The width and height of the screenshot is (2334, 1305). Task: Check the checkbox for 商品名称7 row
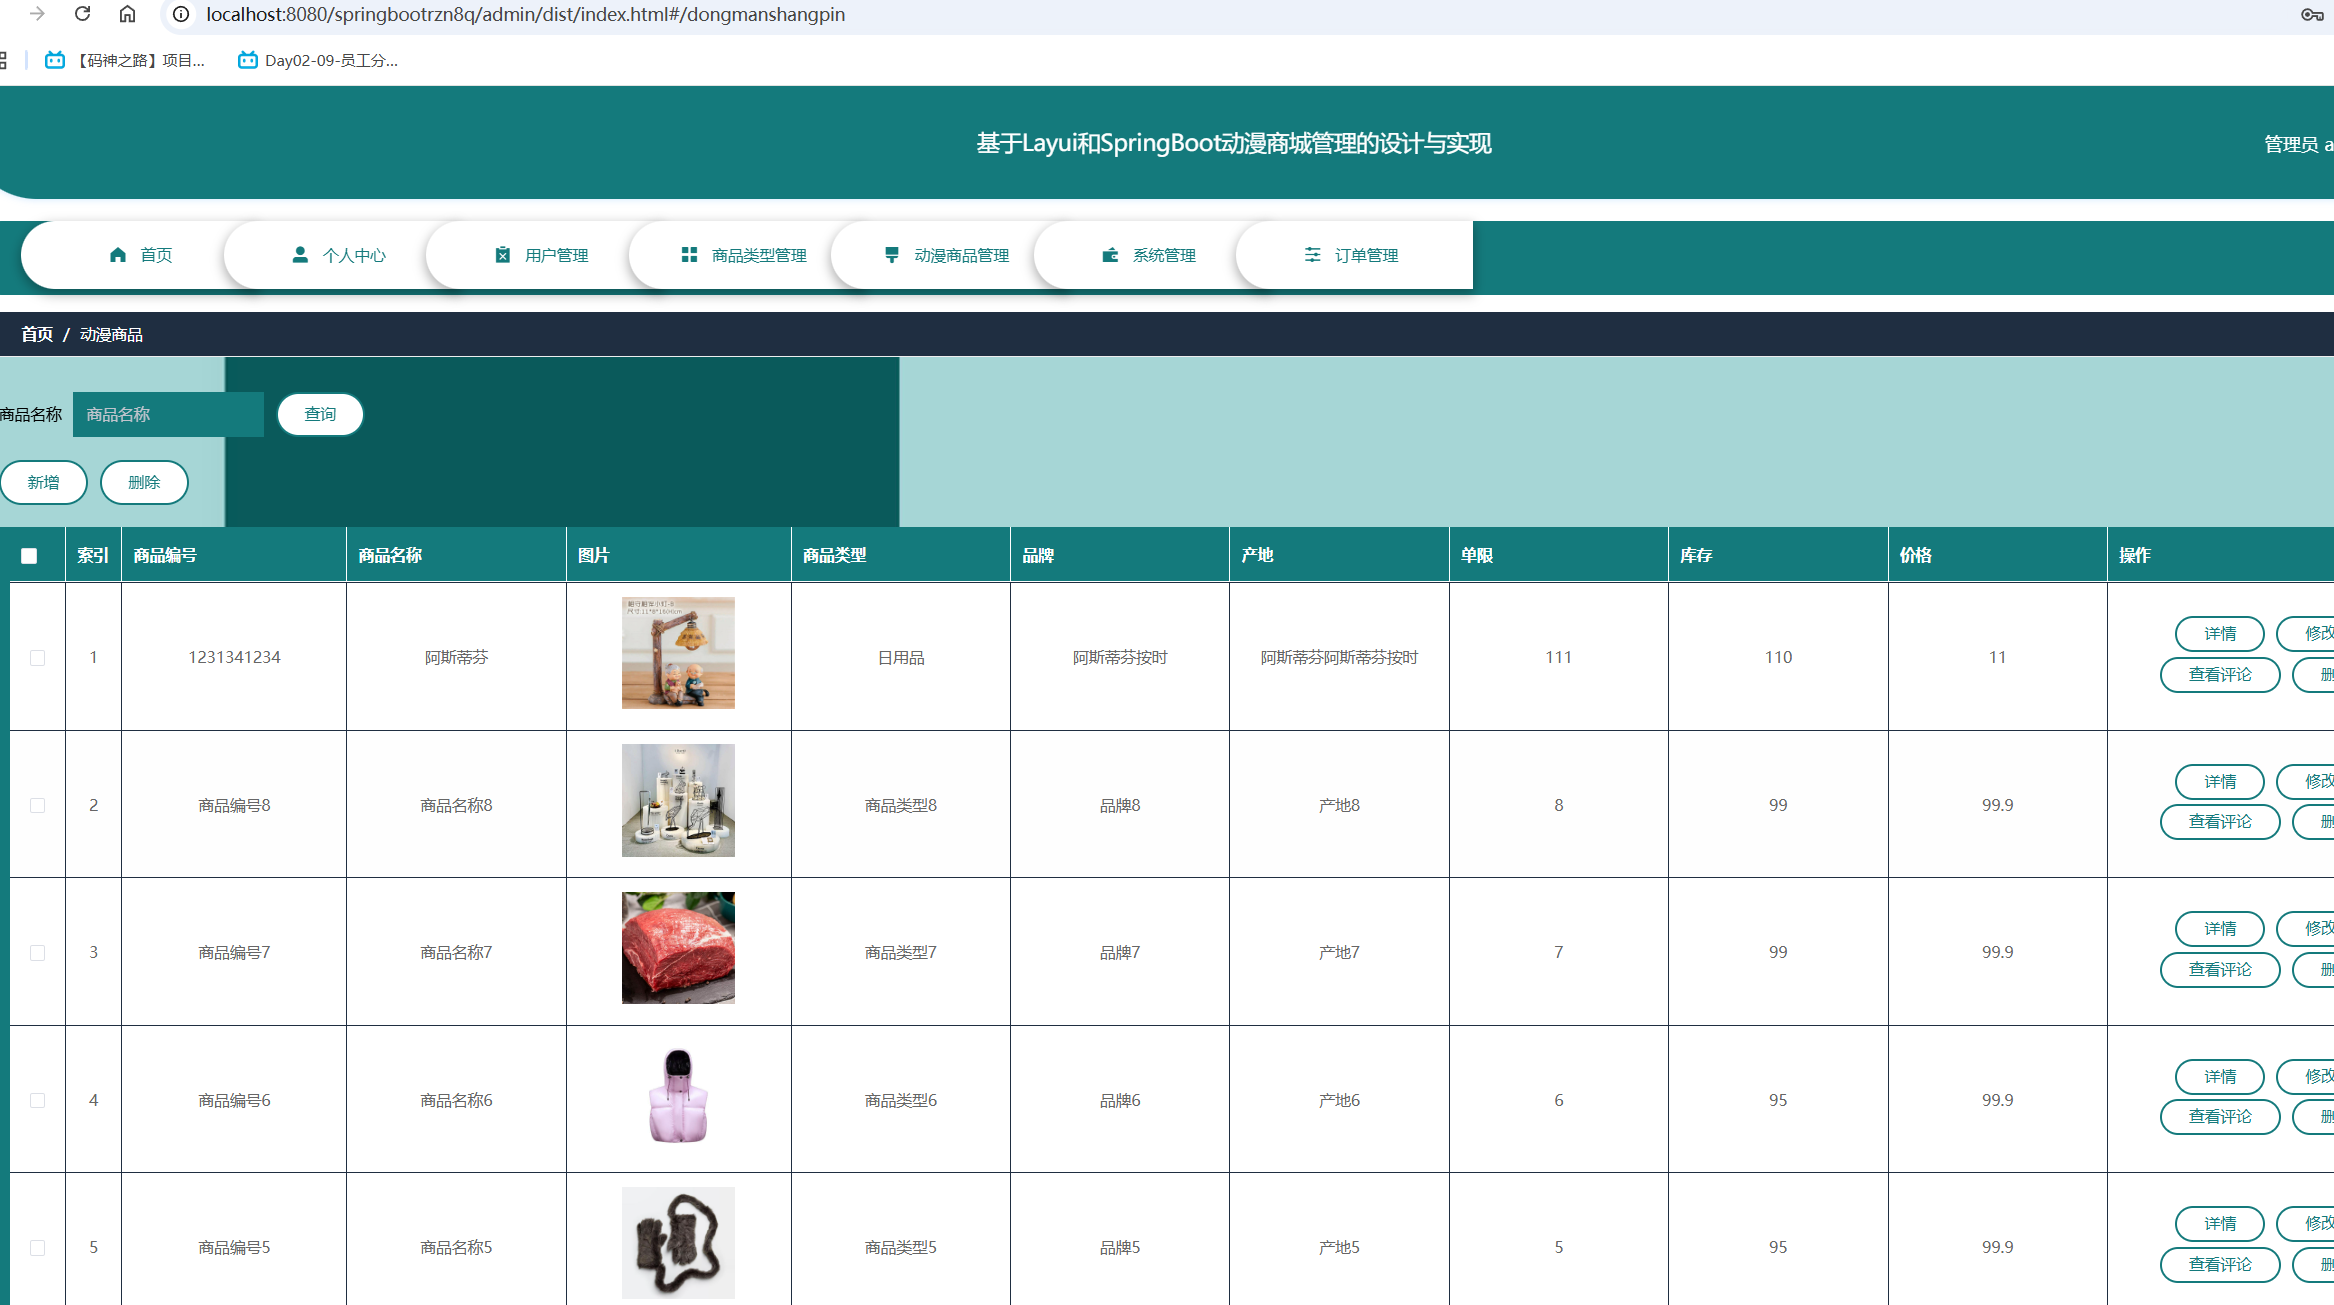[37, 953]
